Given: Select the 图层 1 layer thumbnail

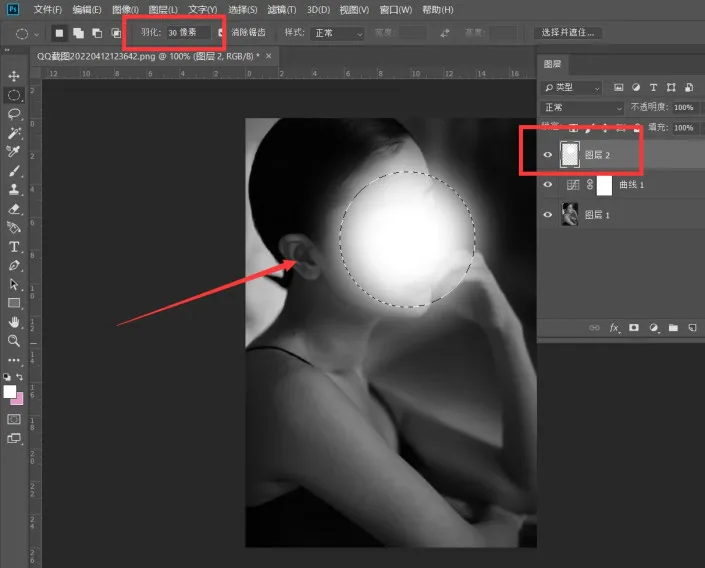Looking at the screenshot, I should 570,214.
